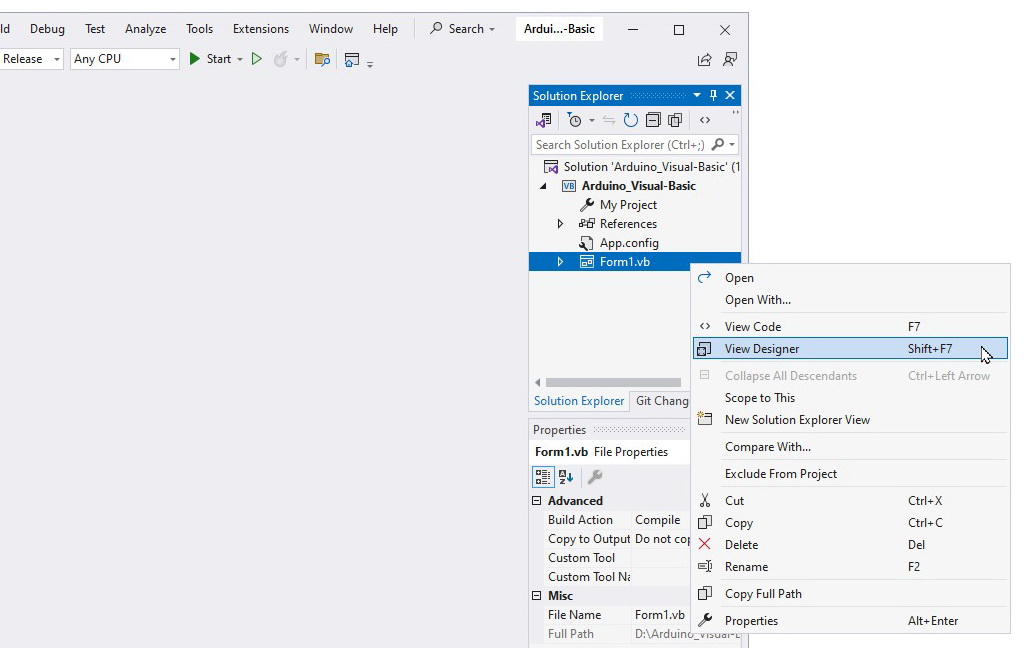
Task: Click the Live Share icon
Action: 704,60
